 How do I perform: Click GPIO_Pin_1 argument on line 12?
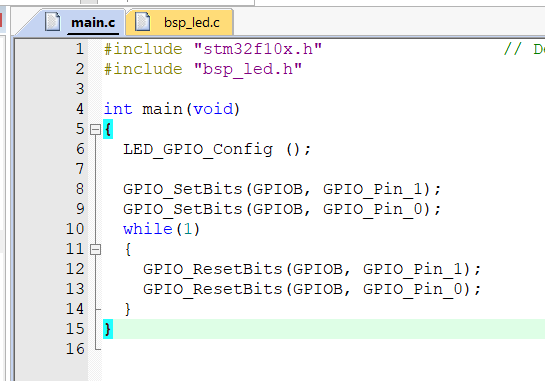pyautogui.click(x=413, y=269)
